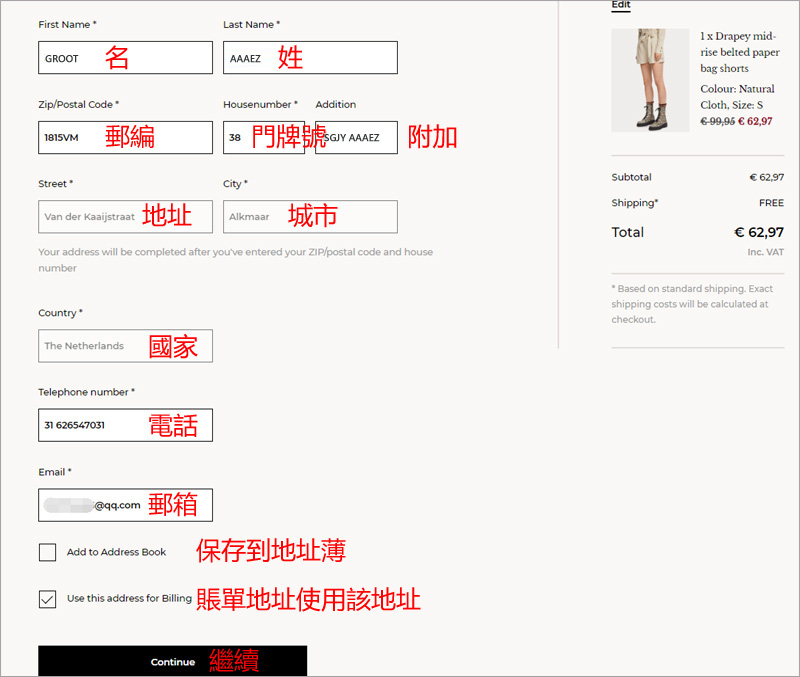
Task: Click the Use this address for Billing label
Action: pos(128,599)
